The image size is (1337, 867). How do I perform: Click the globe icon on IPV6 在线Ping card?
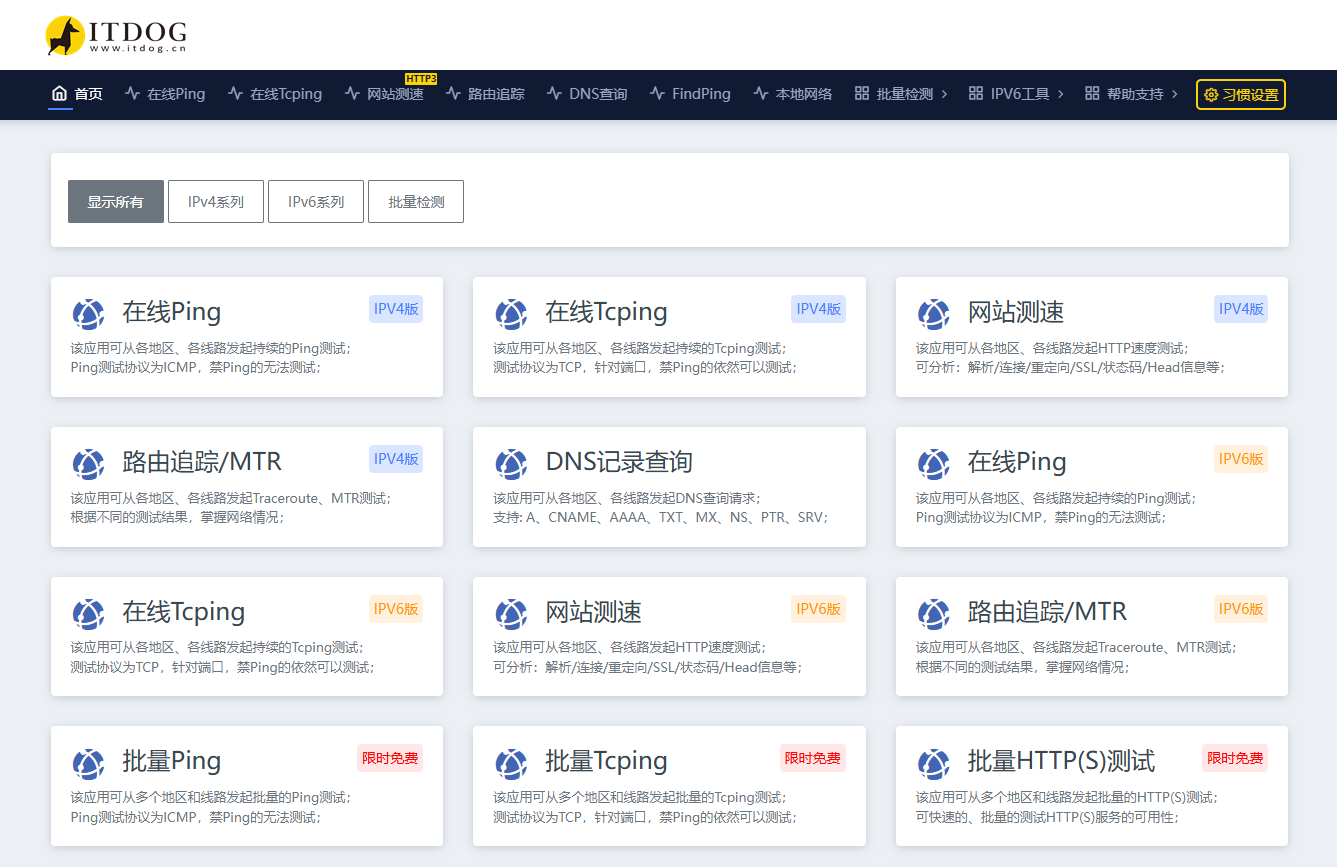coord(934,463)
